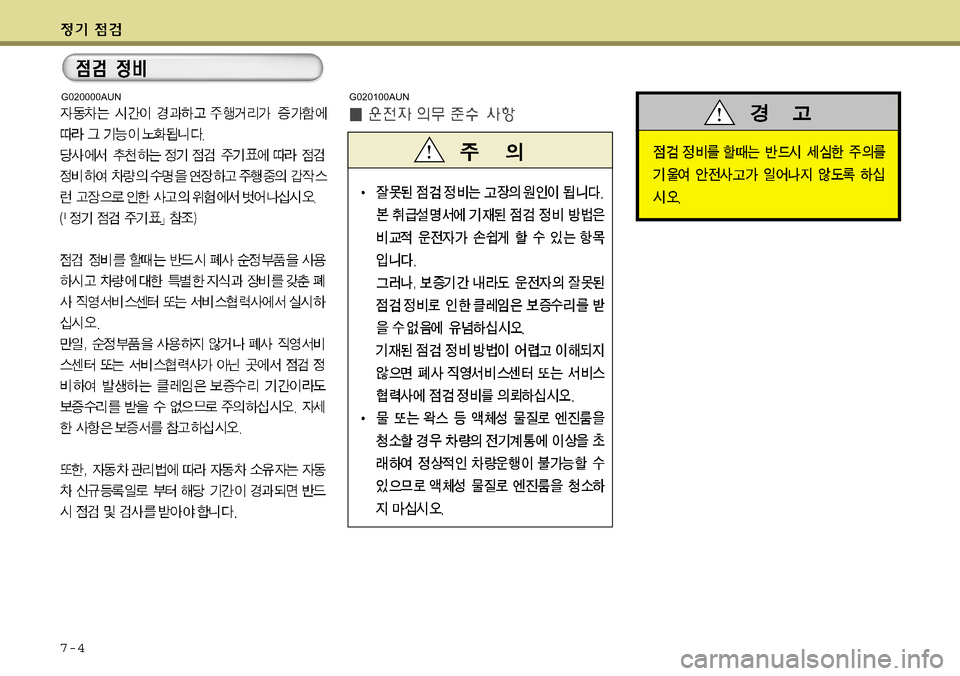Click the caution triangle icon in 주의 box

click(429, 150)
